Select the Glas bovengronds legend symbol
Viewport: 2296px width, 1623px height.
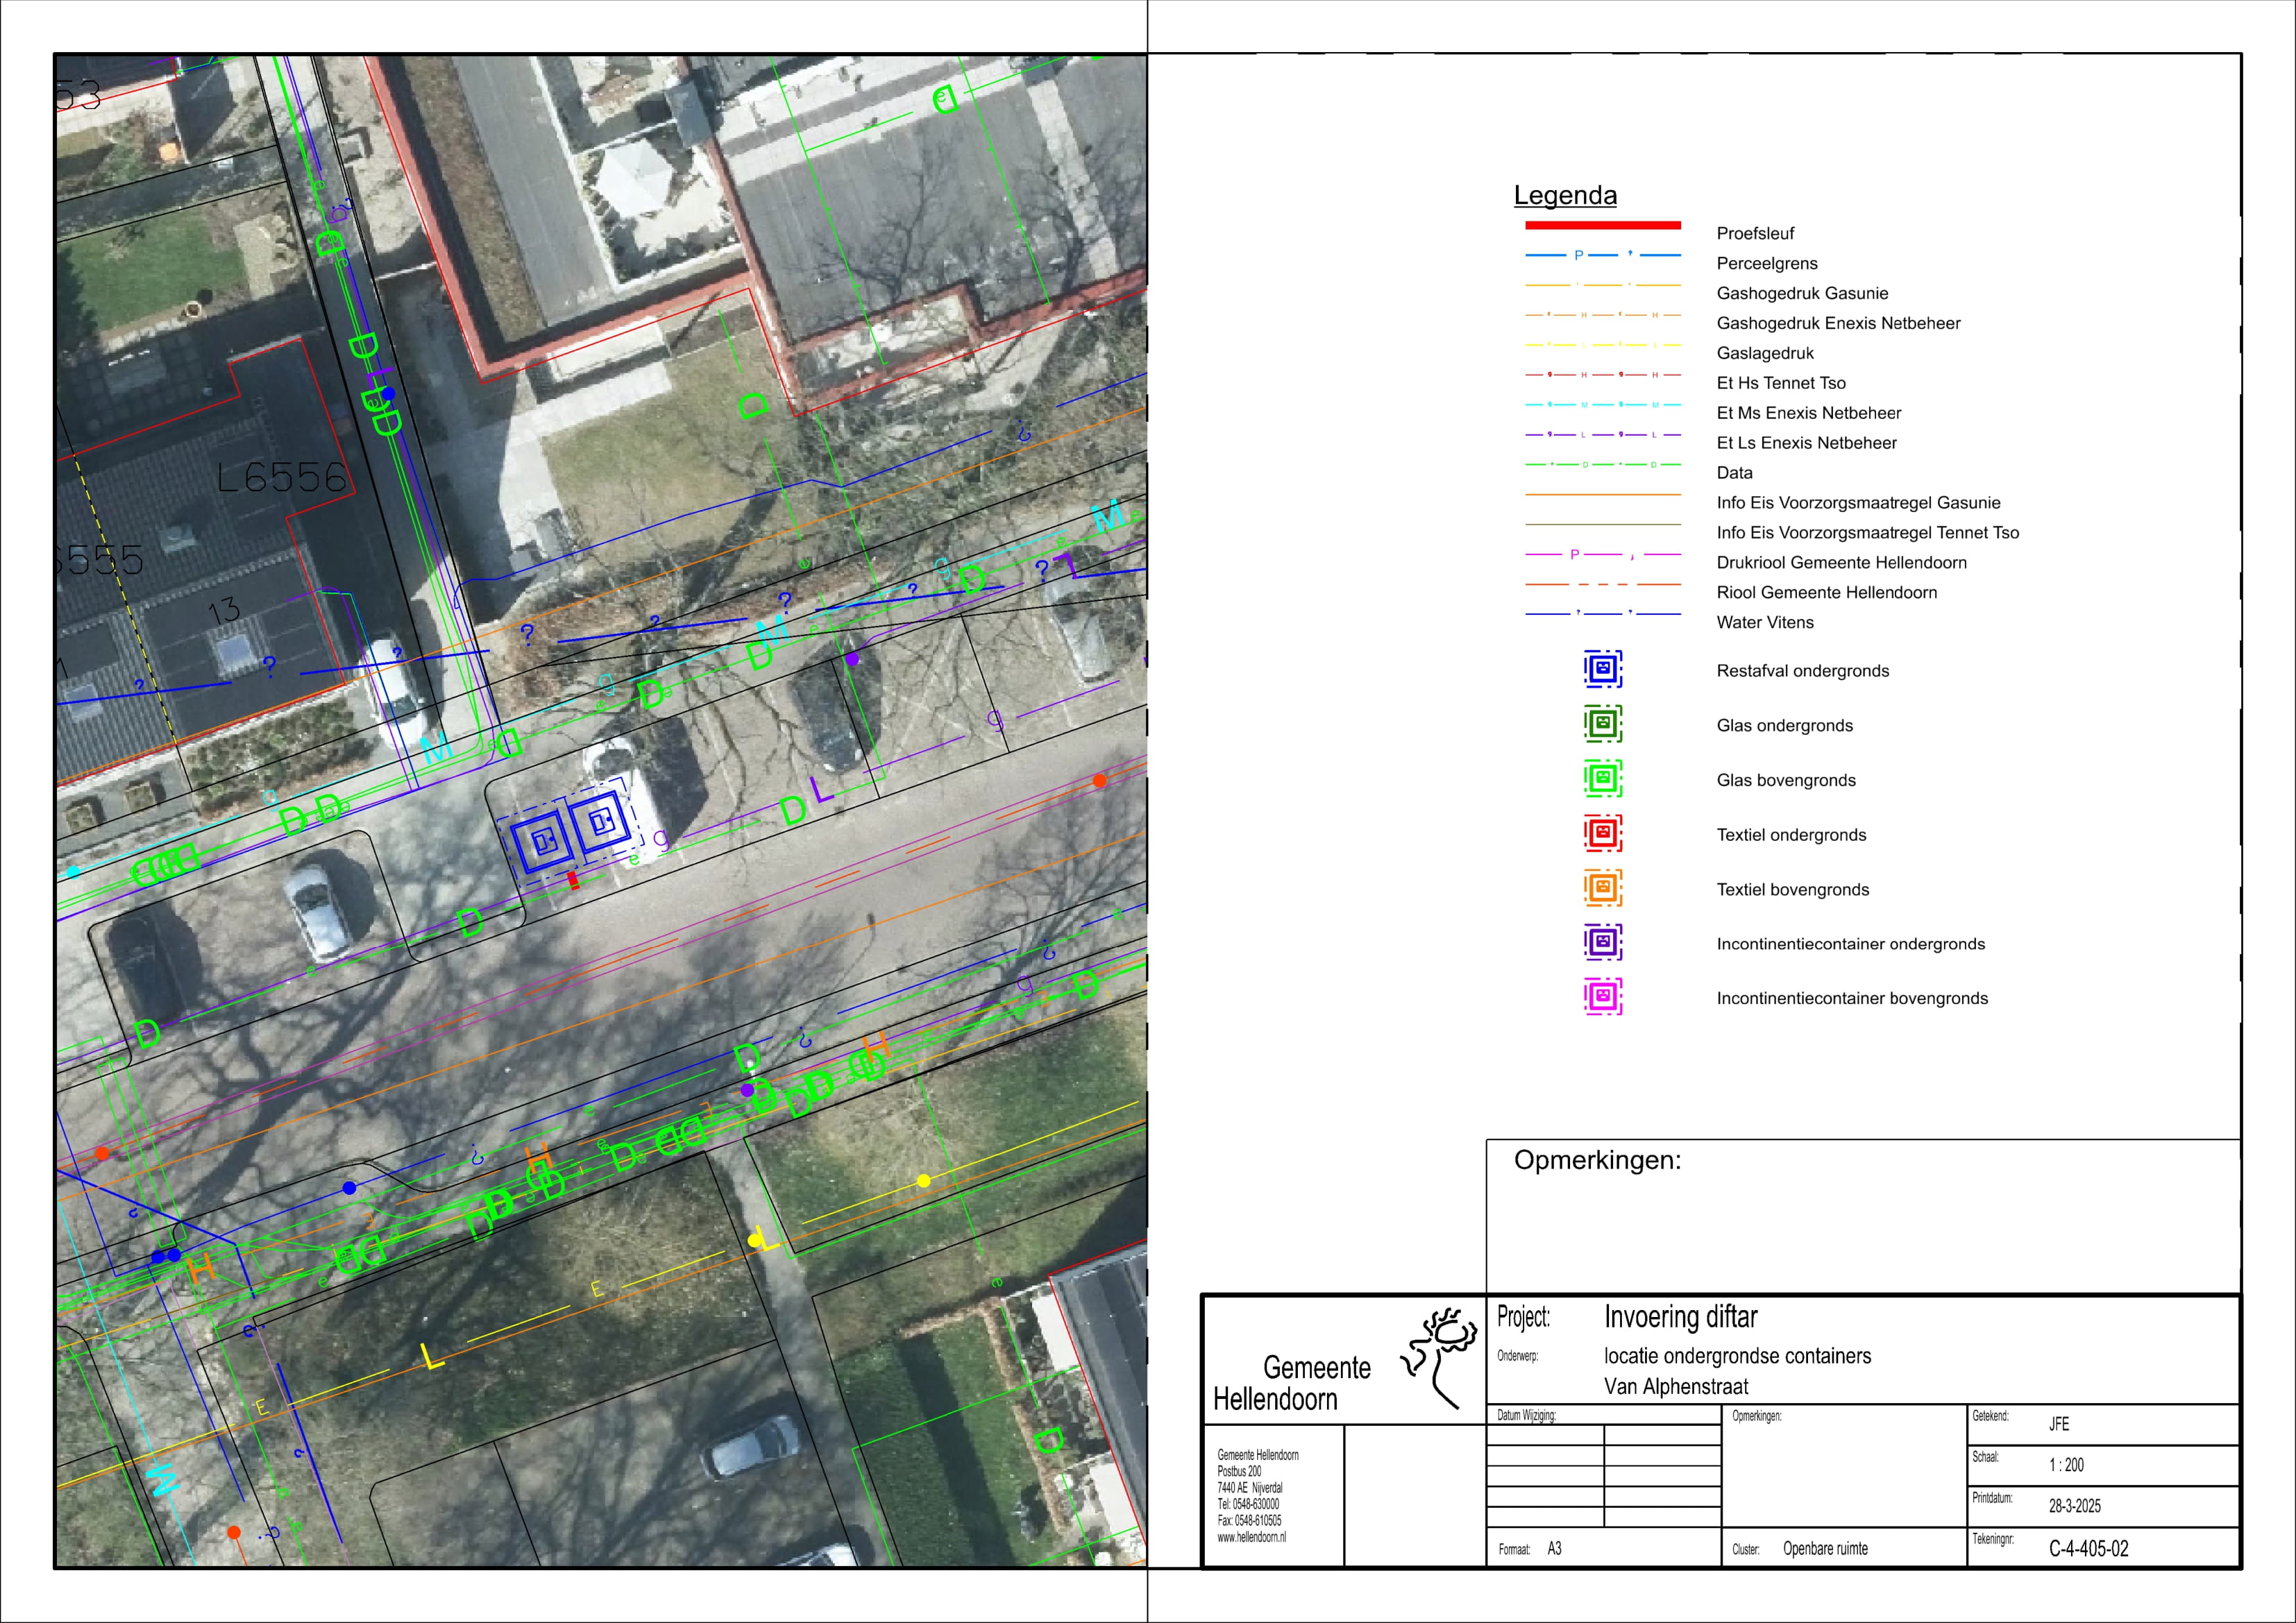(x=1602, y=778)
